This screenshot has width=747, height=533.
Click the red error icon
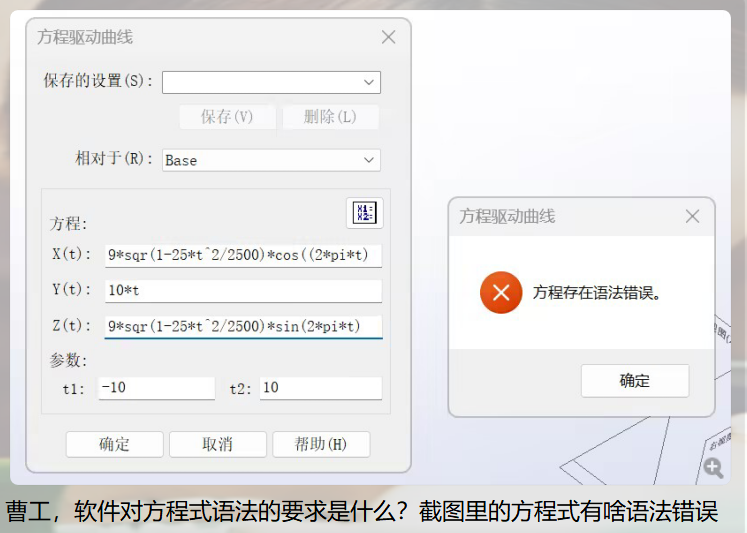501,292
